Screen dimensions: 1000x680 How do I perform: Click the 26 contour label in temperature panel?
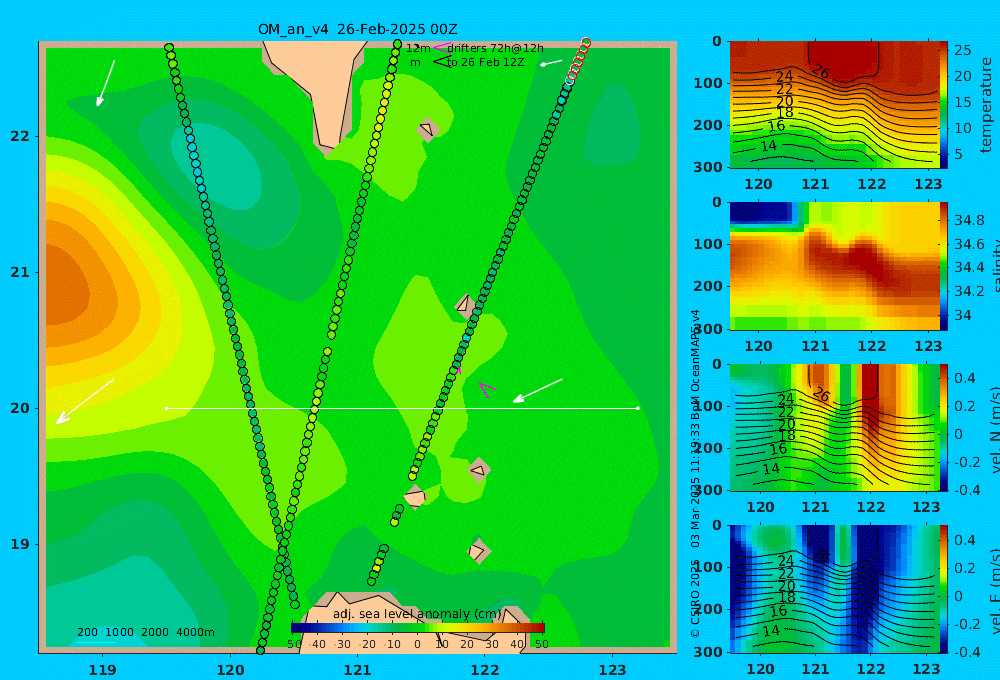tap(821, 72)
